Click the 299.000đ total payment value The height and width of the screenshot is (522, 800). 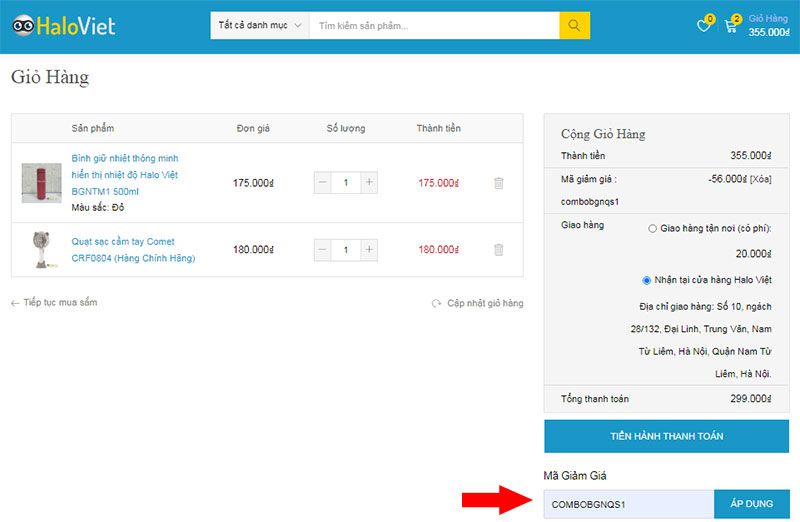(751, 399)
